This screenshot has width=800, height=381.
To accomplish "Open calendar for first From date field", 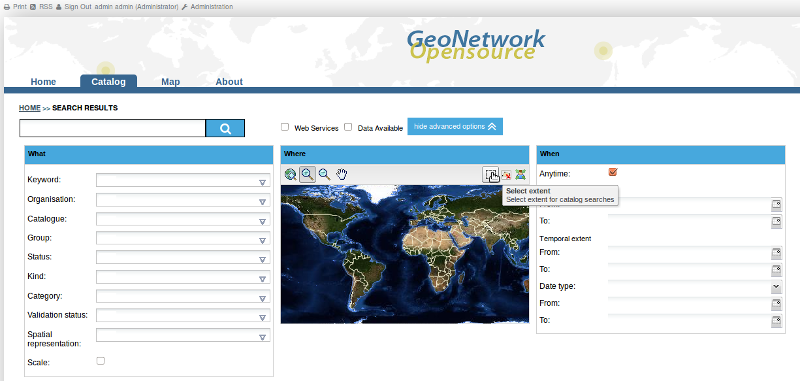I will tap(777, 205).
